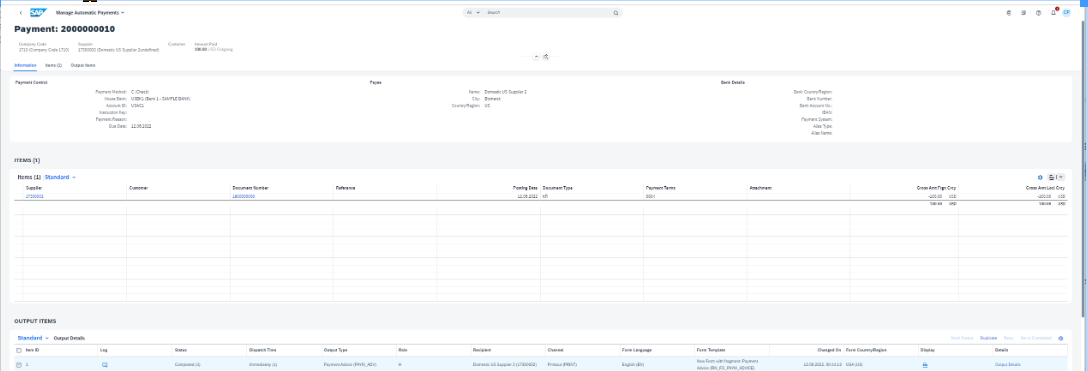Open the search scope 'All' dropdown
The image size is (1088, 371).
coord(473,12)
